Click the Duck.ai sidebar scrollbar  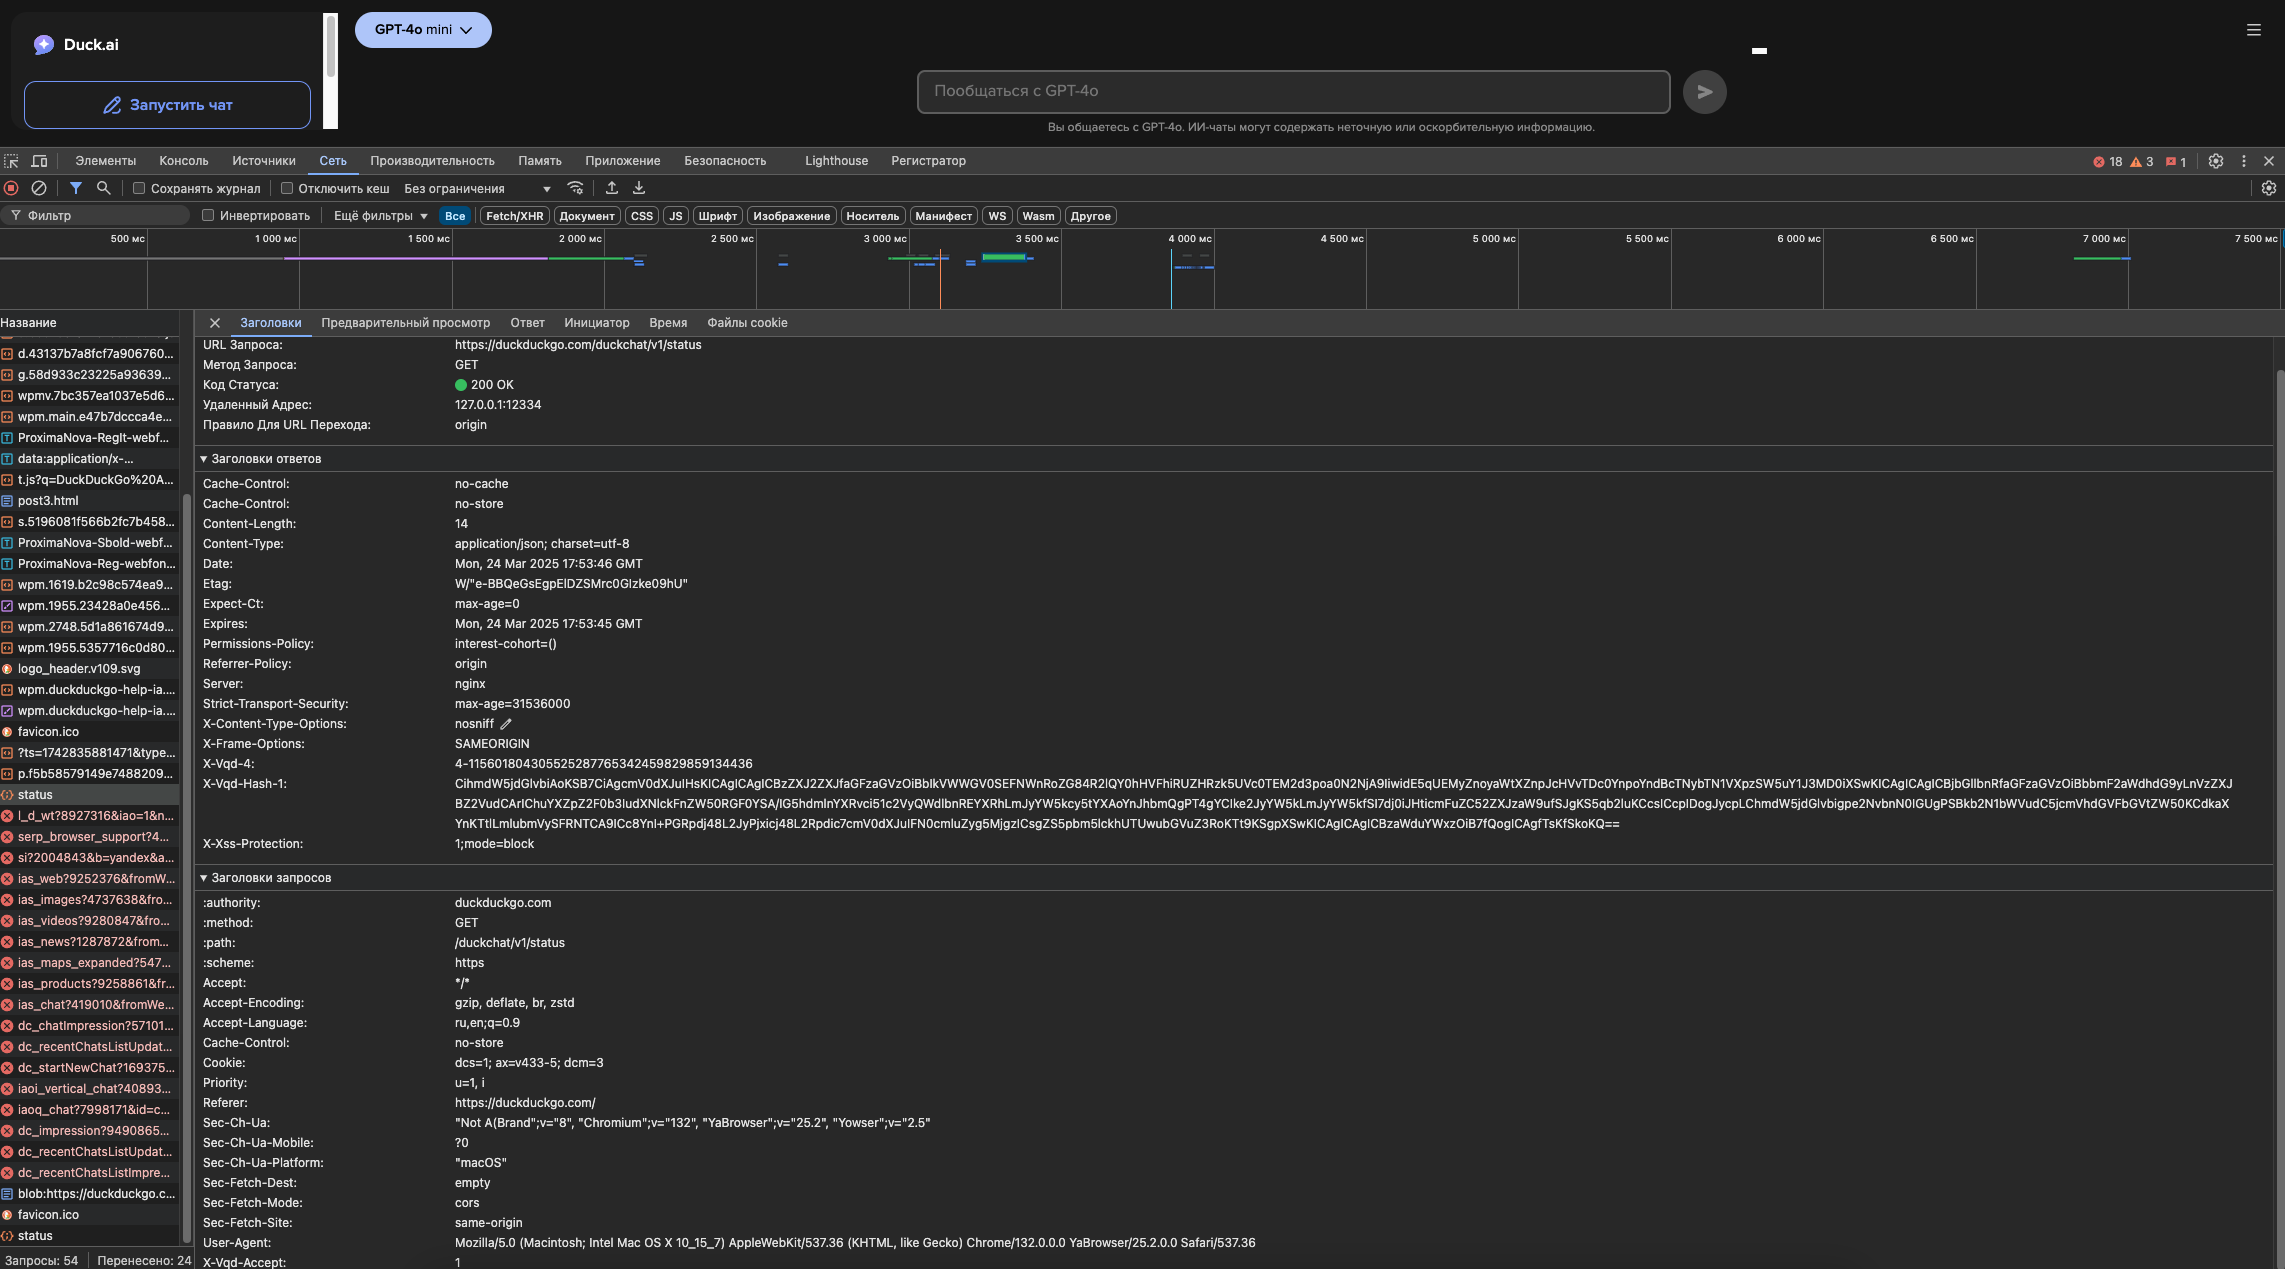[x=331, y=45]
